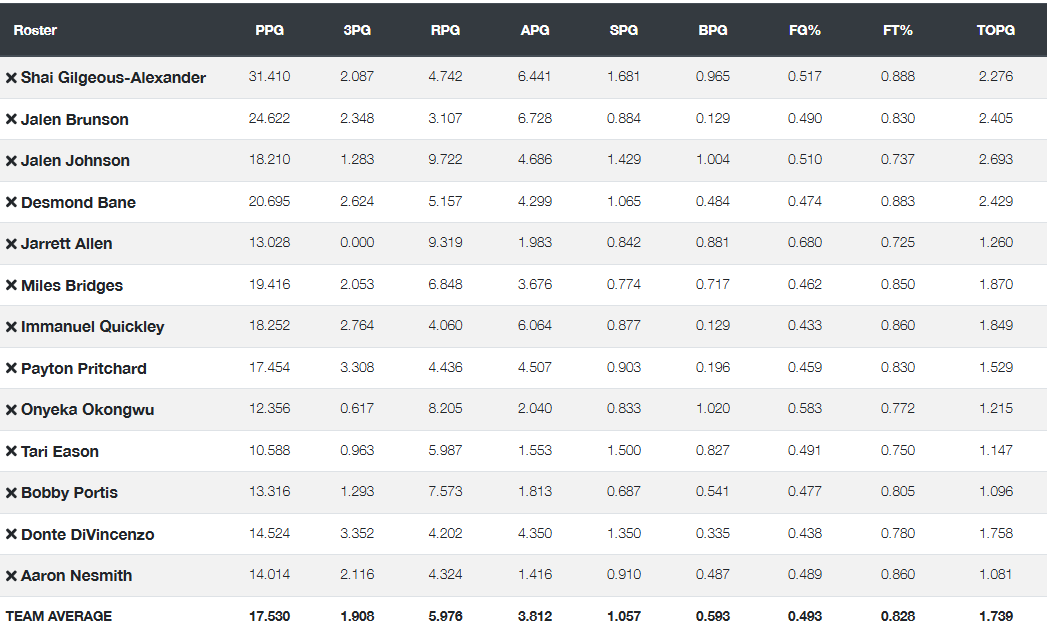Click the 3PG column header
The image size is (1048, 643).
(357, 30)
